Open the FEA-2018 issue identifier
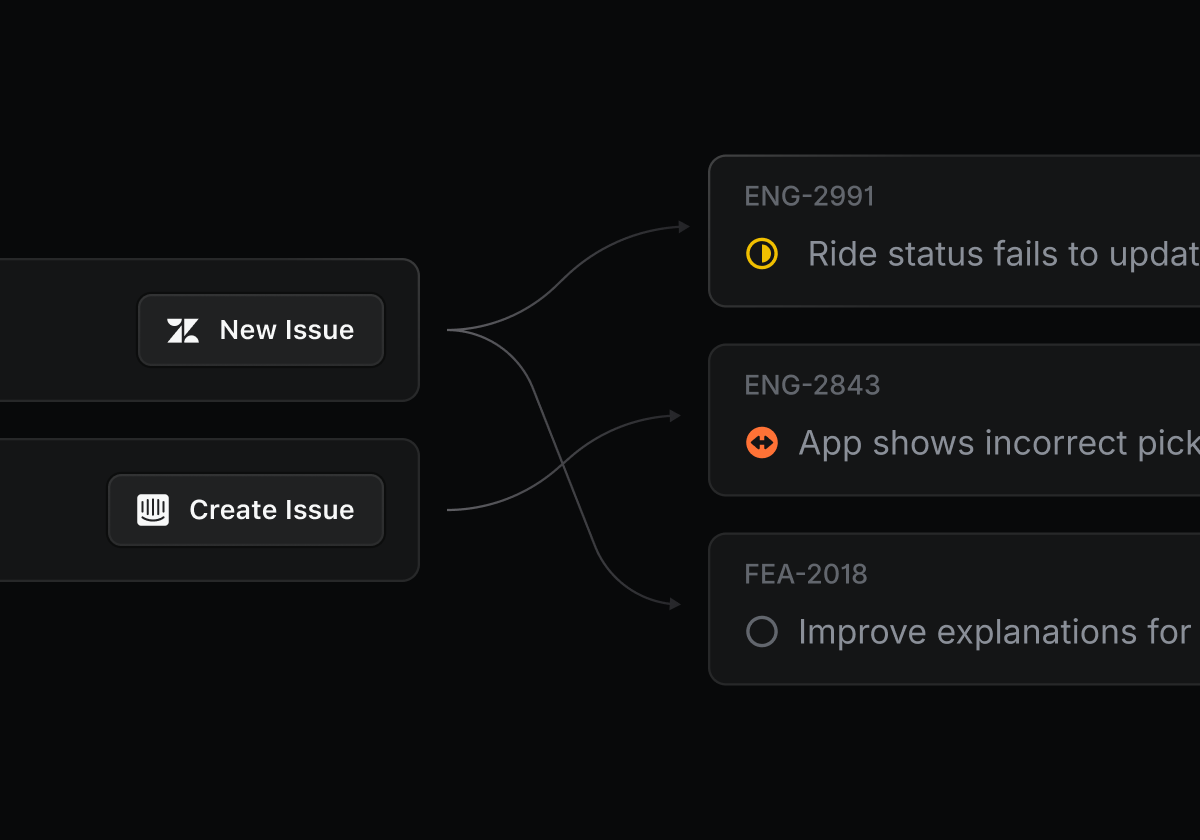The image size is (1200, 840). (x=806, y=574)
